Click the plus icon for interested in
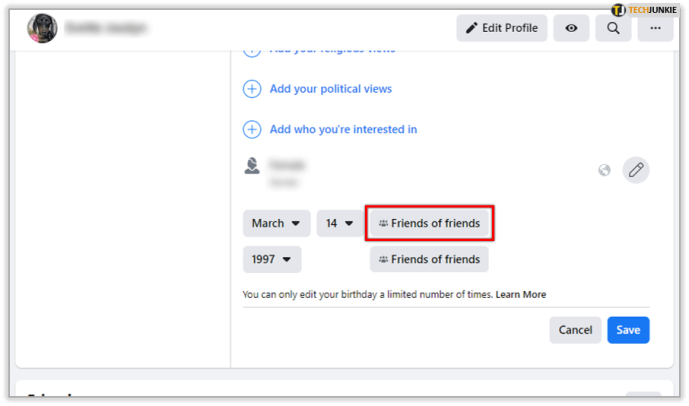The height and width of the screenshot is (406, 689). [x=252, y=129]
